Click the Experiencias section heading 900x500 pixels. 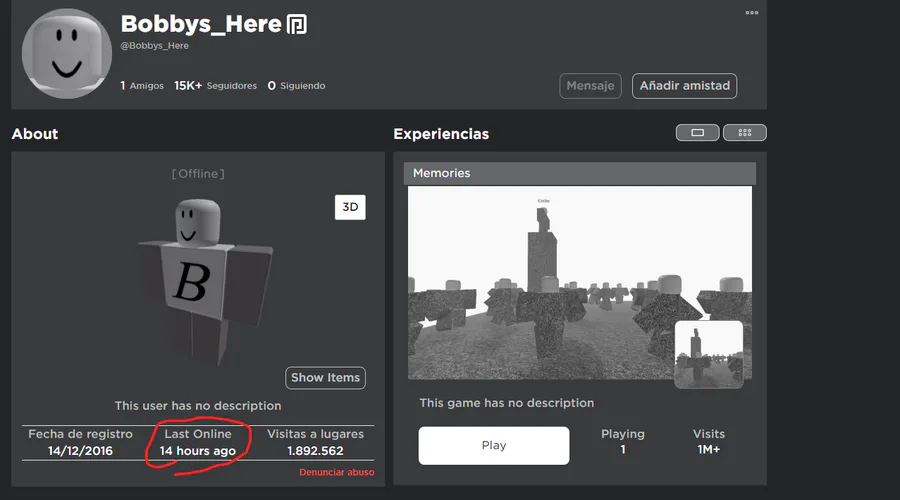(x=441, y=134)
